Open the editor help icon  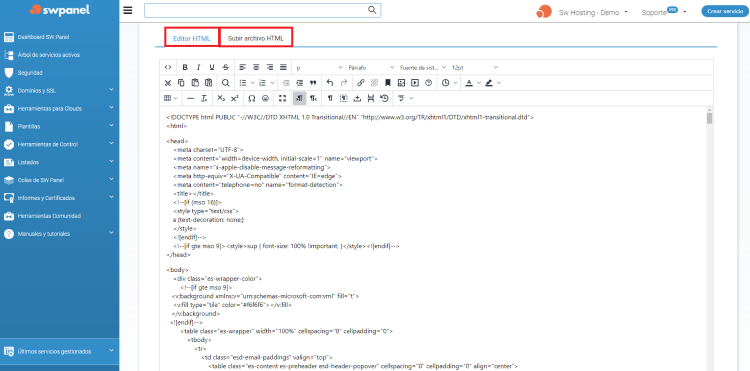coord(428,83)
